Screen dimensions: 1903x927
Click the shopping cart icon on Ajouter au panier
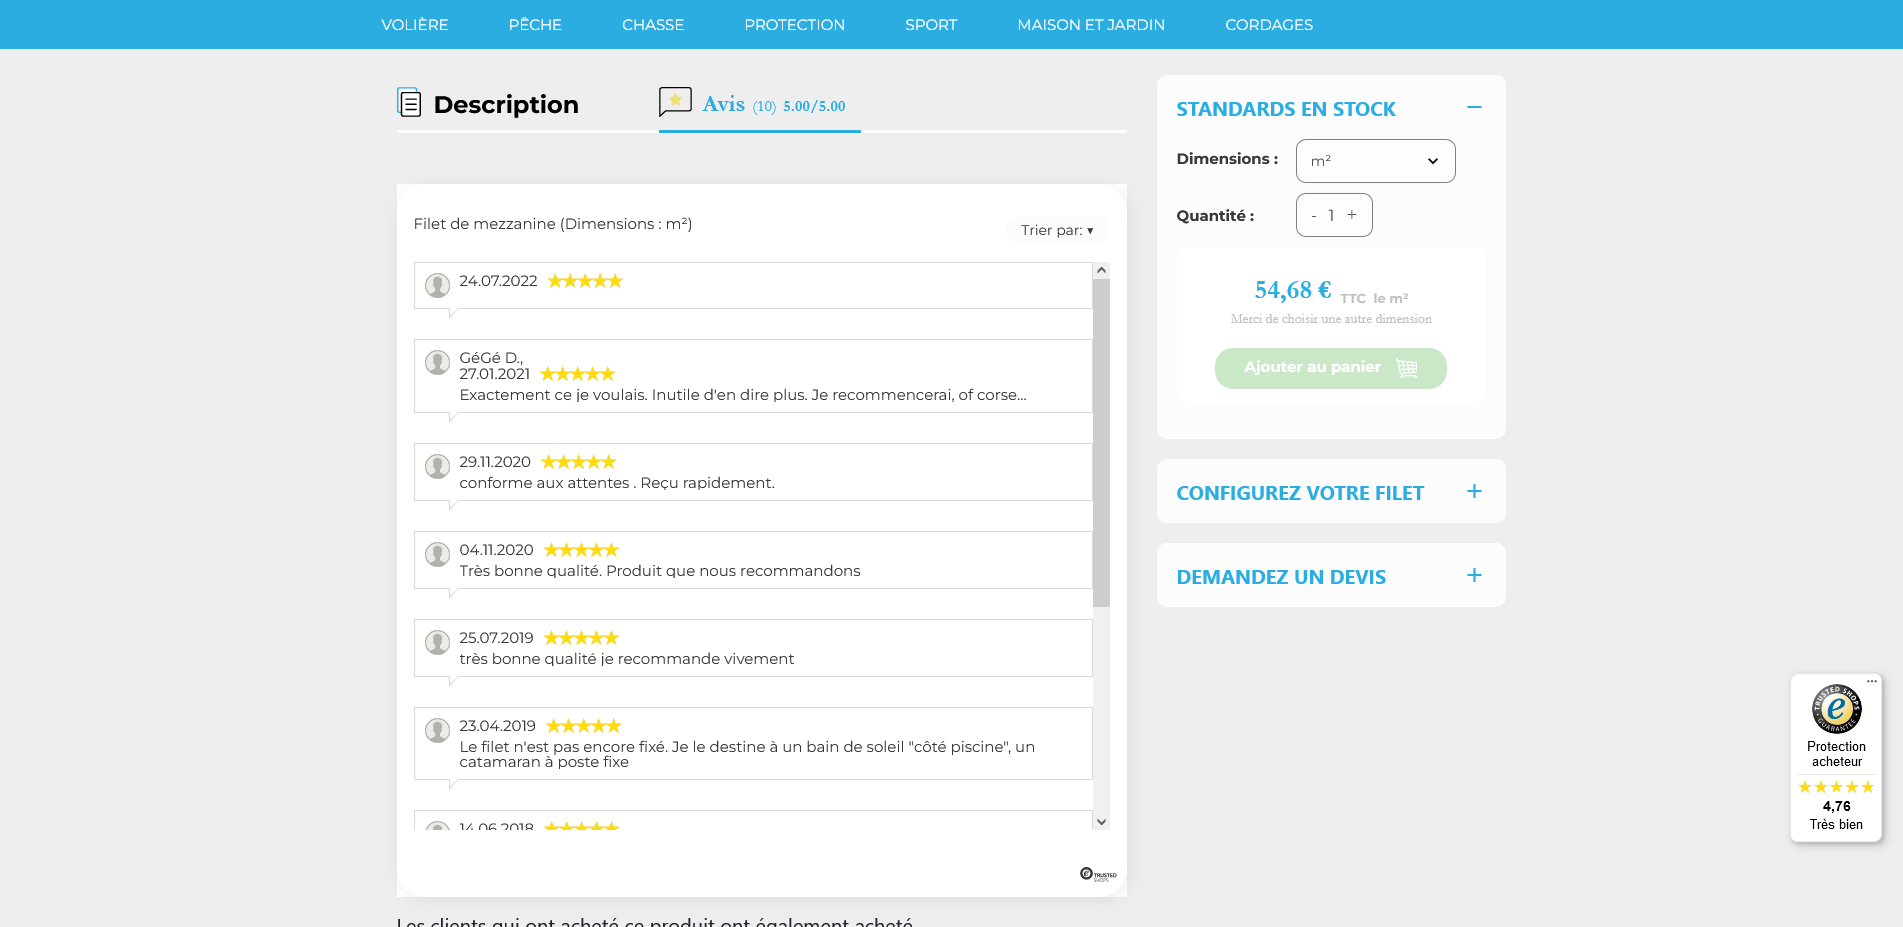point(1408,368)
